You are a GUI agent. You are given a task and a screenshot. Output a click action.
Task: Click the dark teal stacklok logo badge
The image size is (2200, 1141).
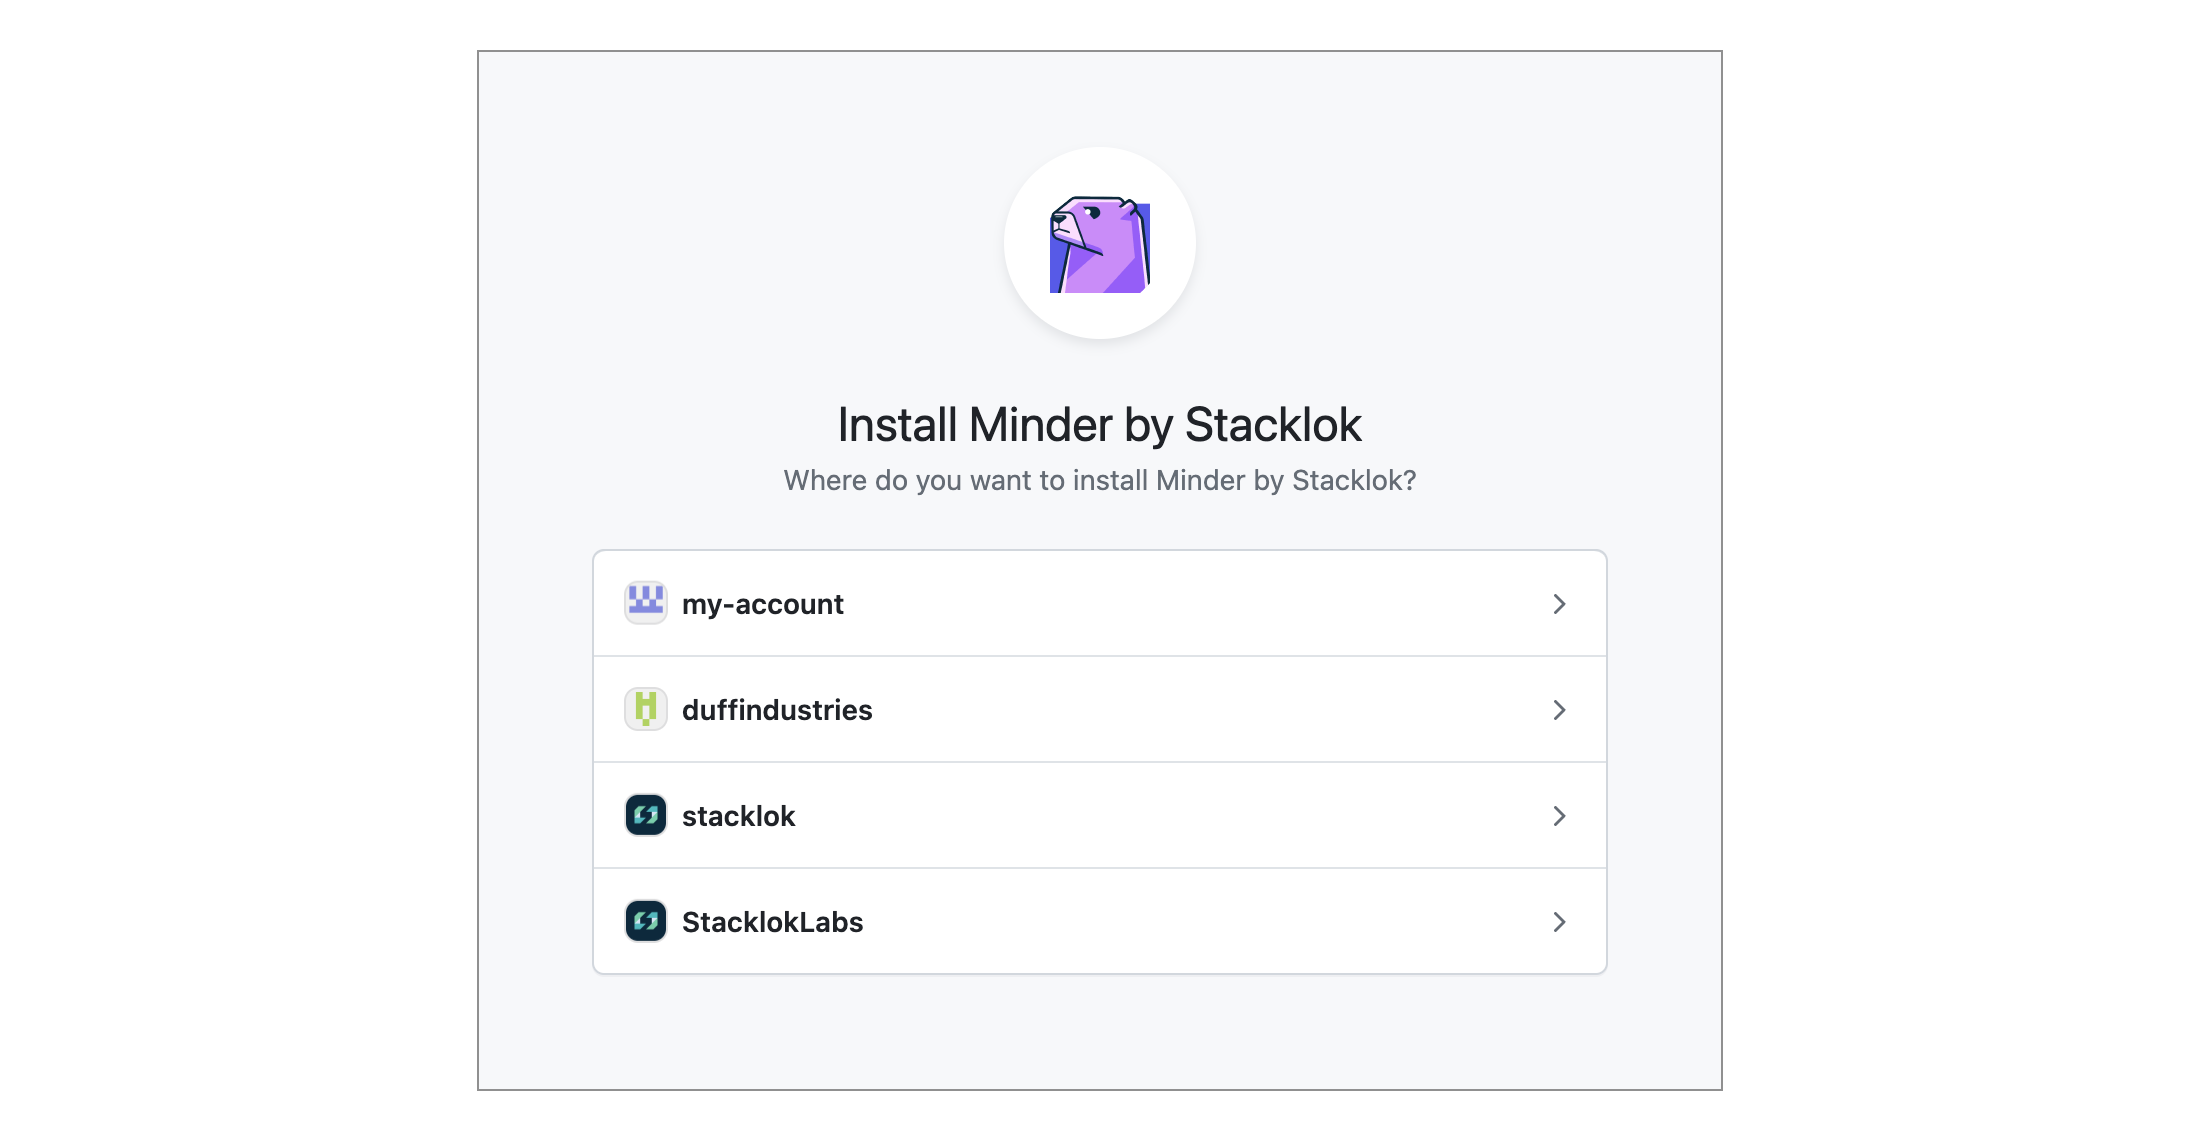pyautogui.click(x=646, y=815)
